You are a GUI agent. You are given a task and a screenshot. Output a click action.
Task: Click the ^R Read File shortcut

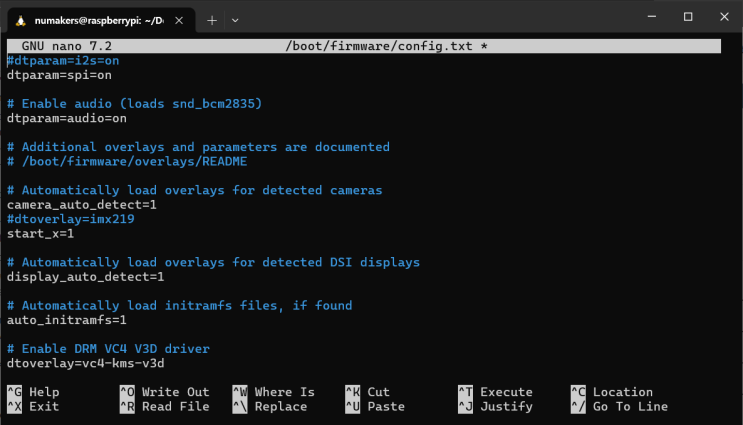pyautogui.click(x=164, y=407)
